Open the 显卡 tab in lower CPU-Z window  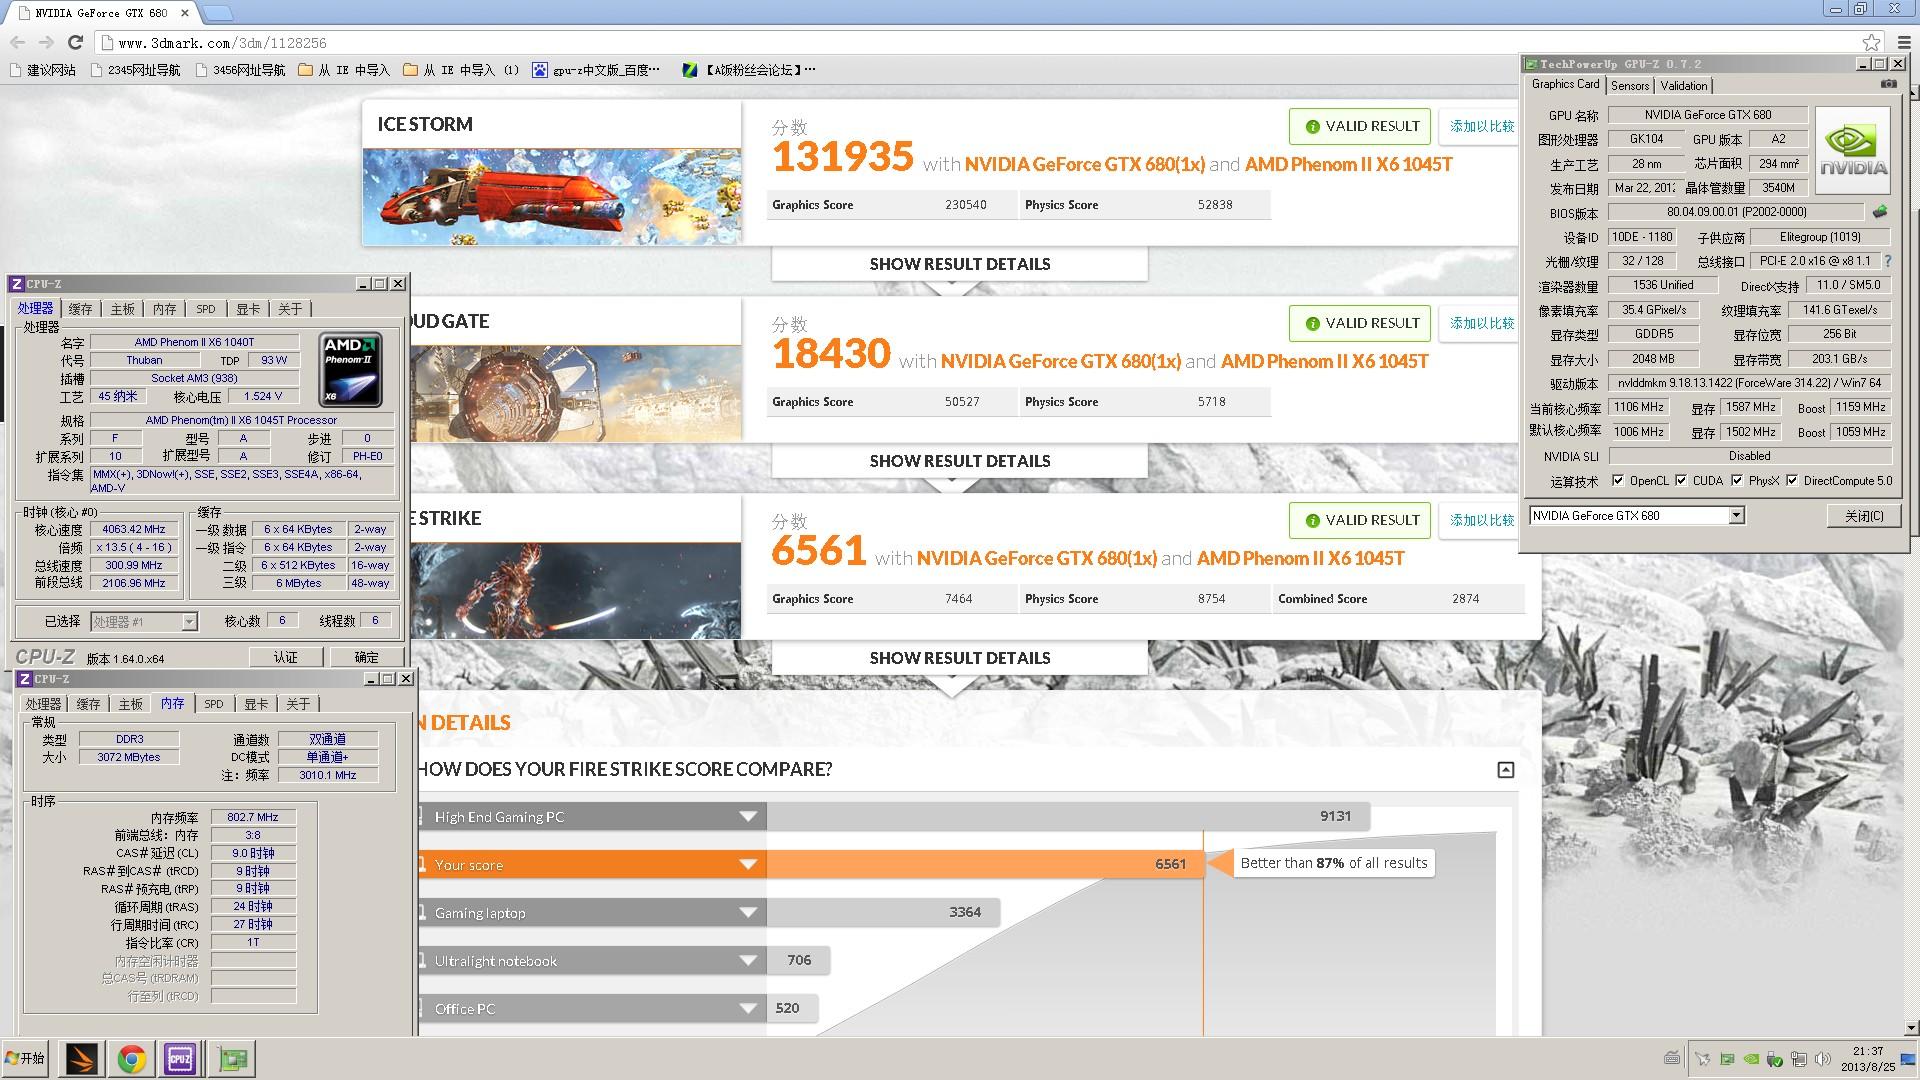click(x=256, y=704)
